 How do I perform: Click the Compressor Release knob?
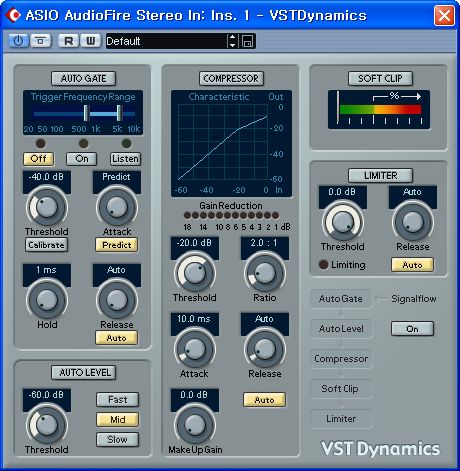click(x=265, y=349)
